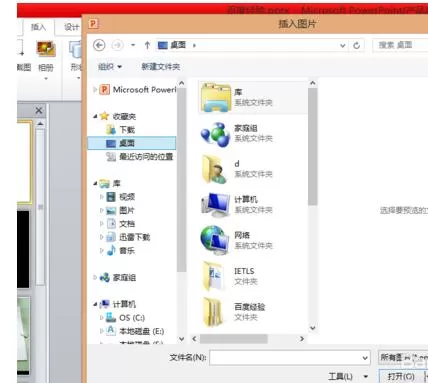
Task: Select 收藏夹 favorites star item
Action: point(118,116)
